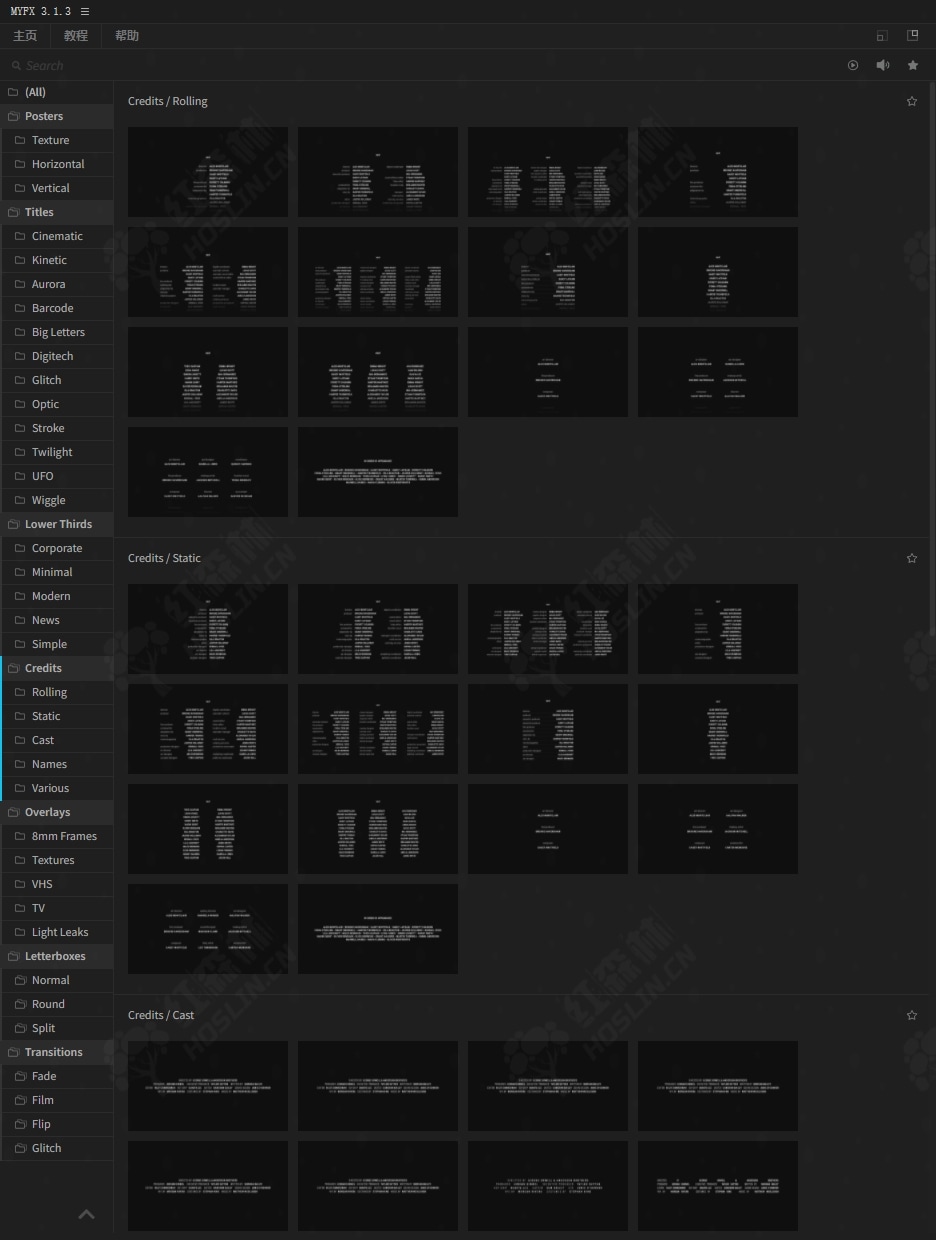Collapse the Credits category
This screenshot has height=1240, width=936.
pyautogui.click(x=57, y=668)
